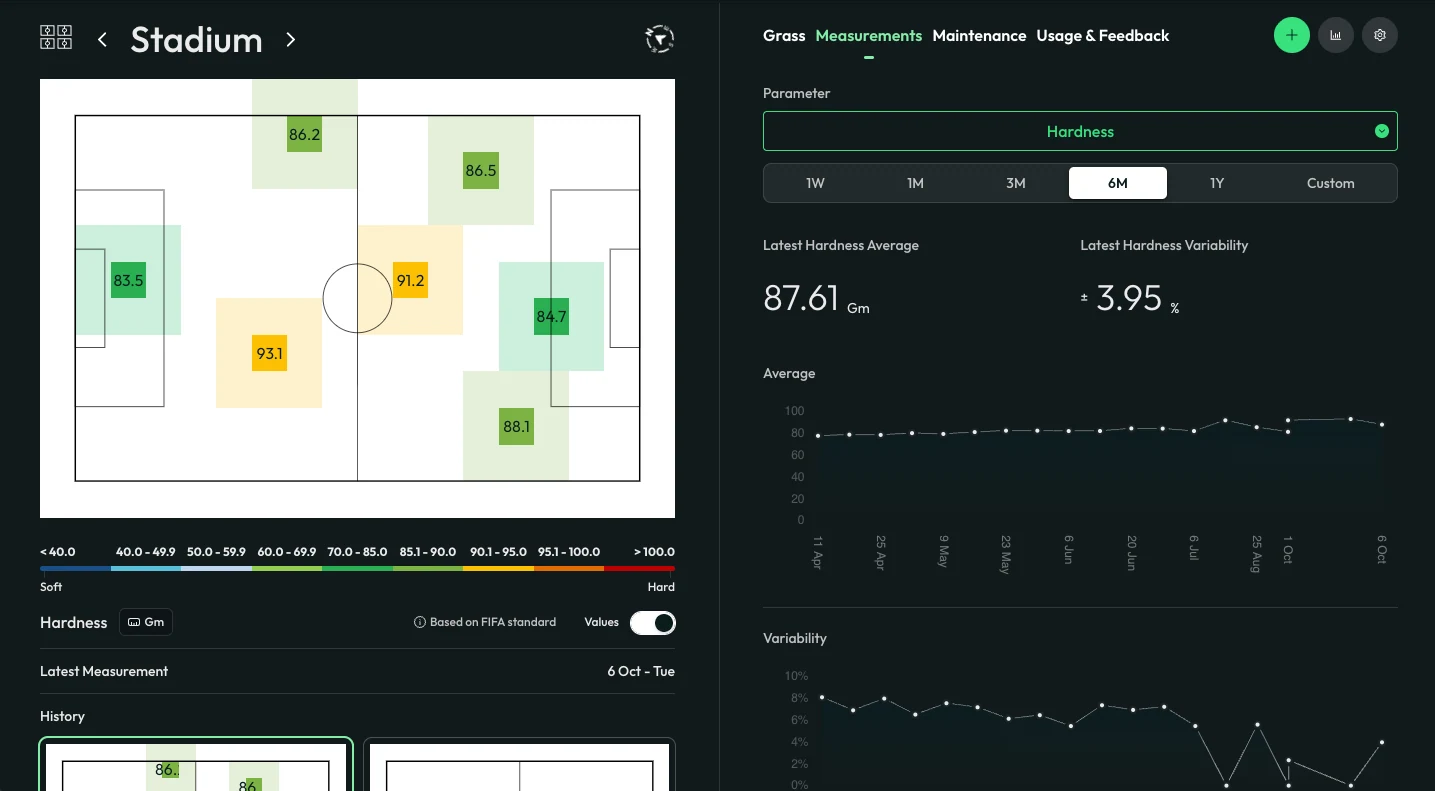Click the 93.1 hardness zone on pitch
This screenshot has height=791, width=1435.
pos(269,353)
